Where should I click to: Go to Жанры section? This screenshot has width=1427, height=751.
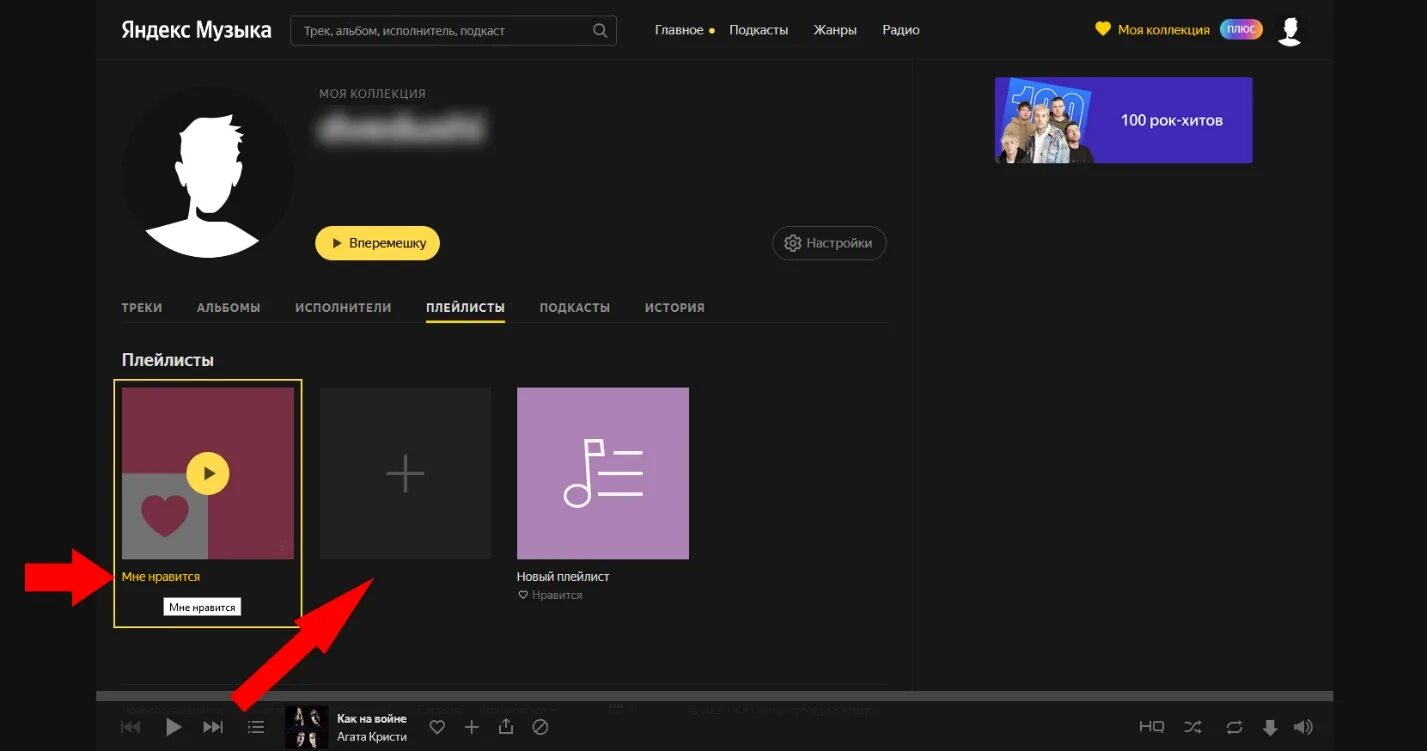coord(835,30)
